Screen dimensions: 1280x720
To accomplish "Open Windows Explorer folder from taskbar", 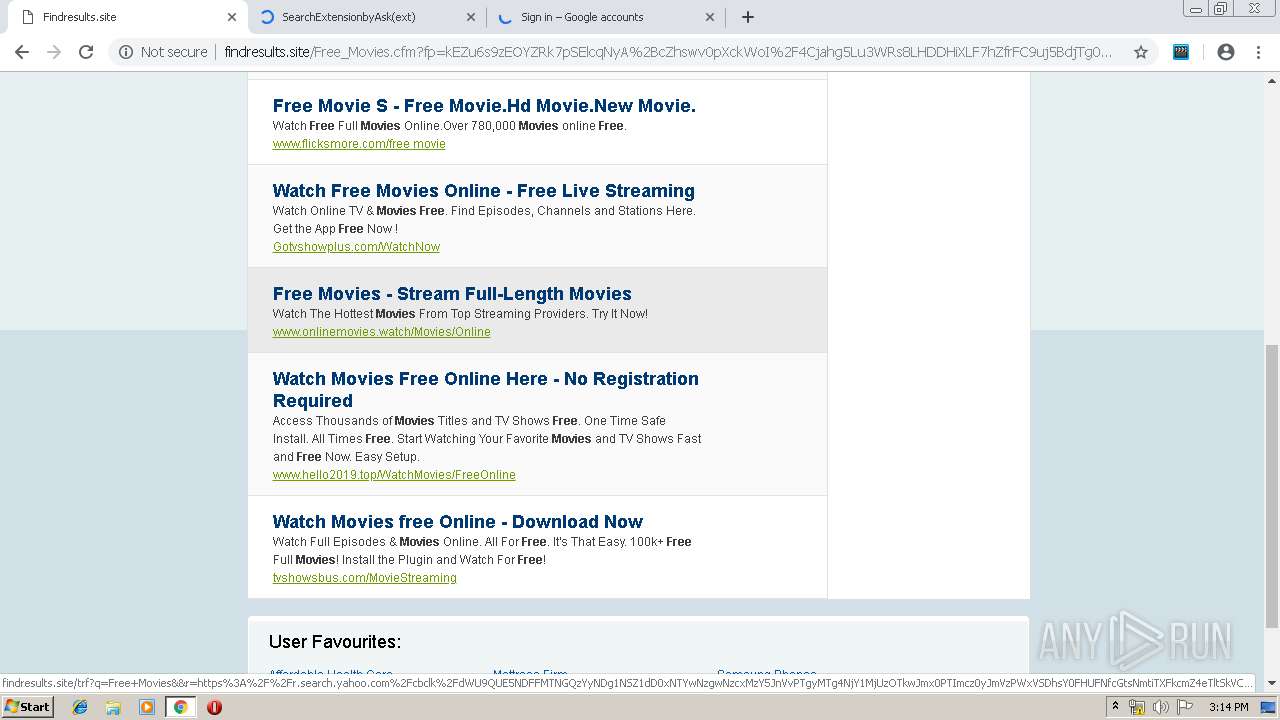I will (113, 707).
